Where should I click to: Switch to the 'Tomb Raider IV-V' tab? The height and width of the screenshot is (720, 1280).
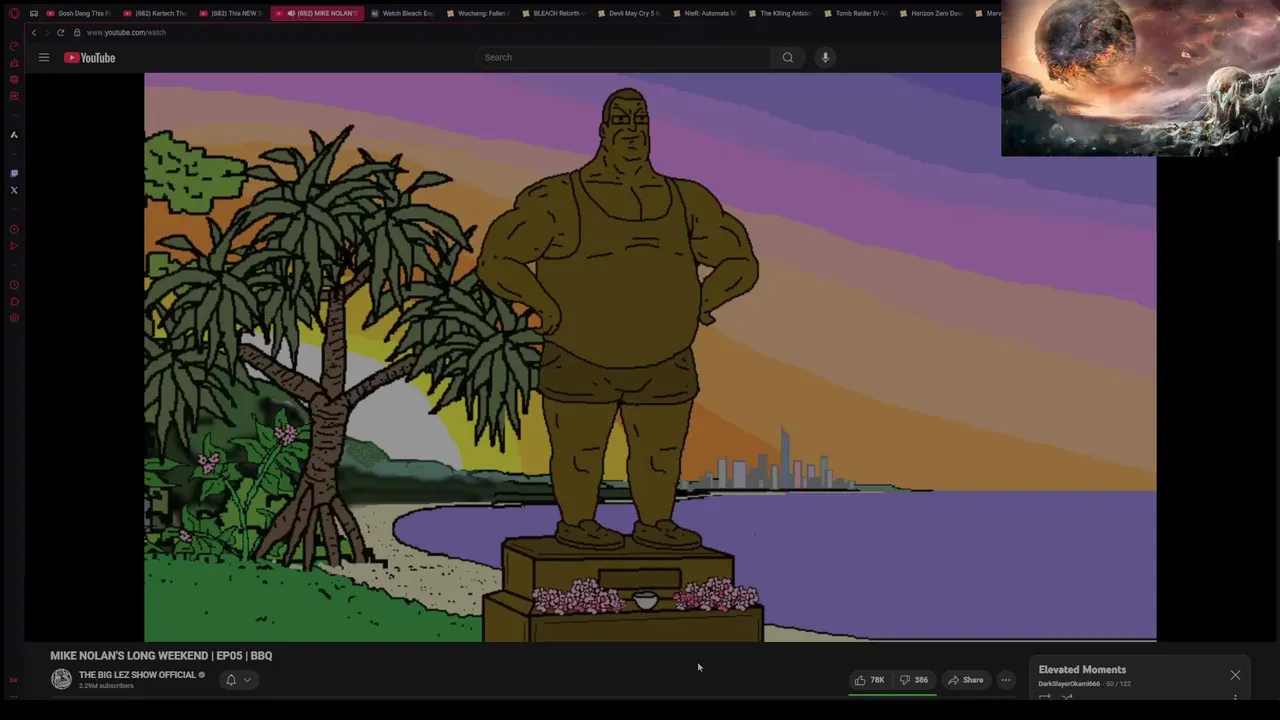pyautogui.click(x=856, y=13)
